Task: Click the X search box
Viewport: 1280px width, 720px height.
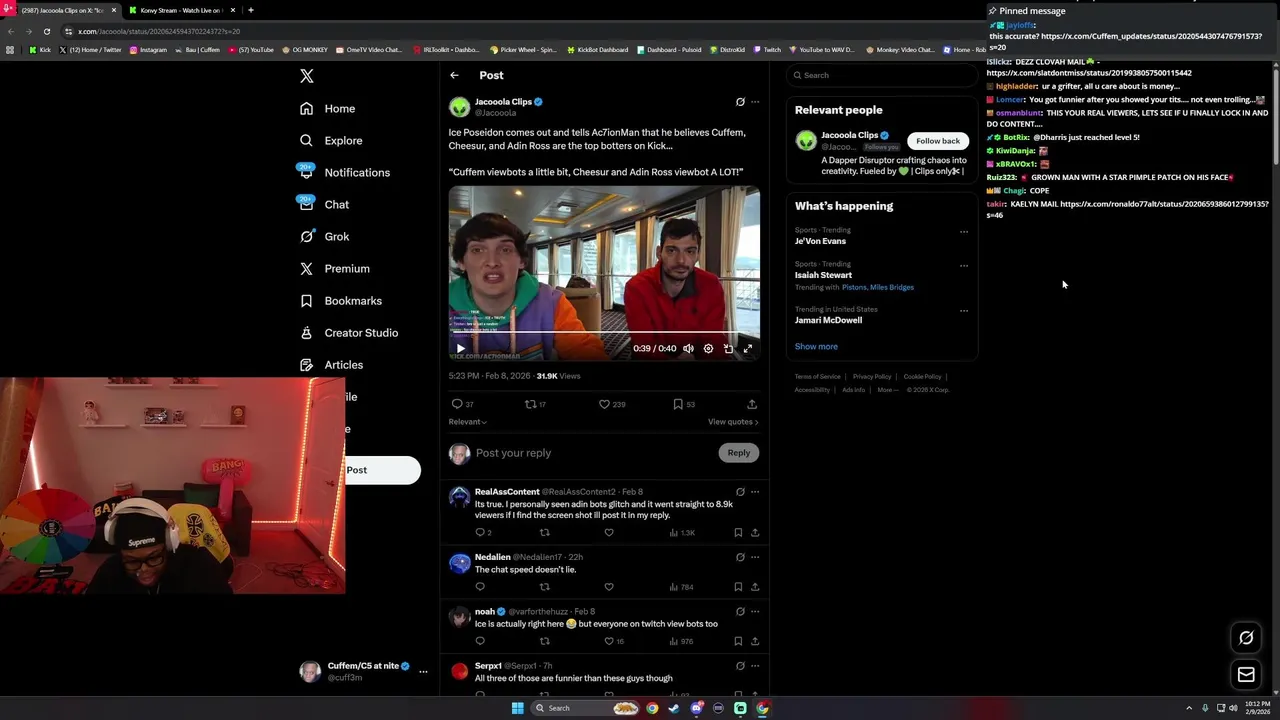Action: [x=880, y=75]
